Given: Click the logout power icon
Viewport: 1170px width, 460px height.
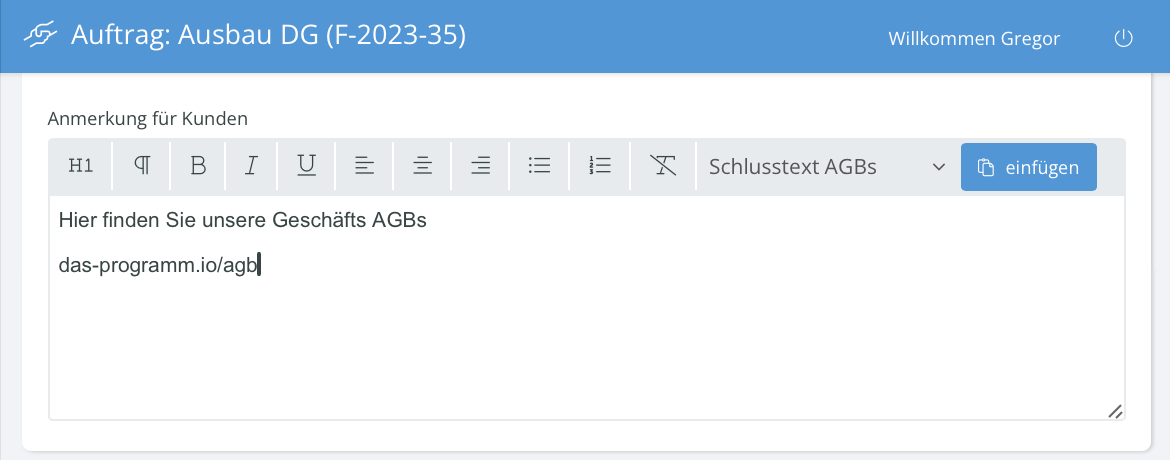Looking at the screenshot, I should [x=1123, y=38].
